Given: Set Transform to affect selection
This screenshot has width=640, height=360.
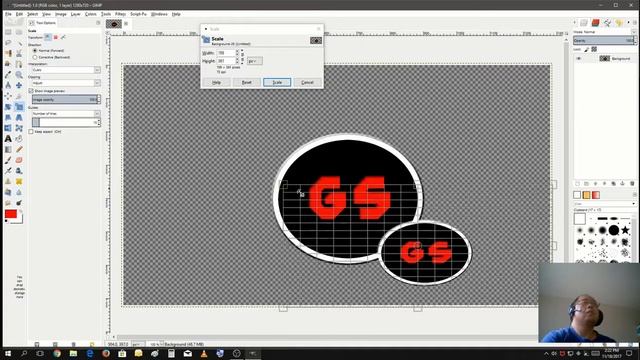Looking at the screenshot, I should [56, 37].
